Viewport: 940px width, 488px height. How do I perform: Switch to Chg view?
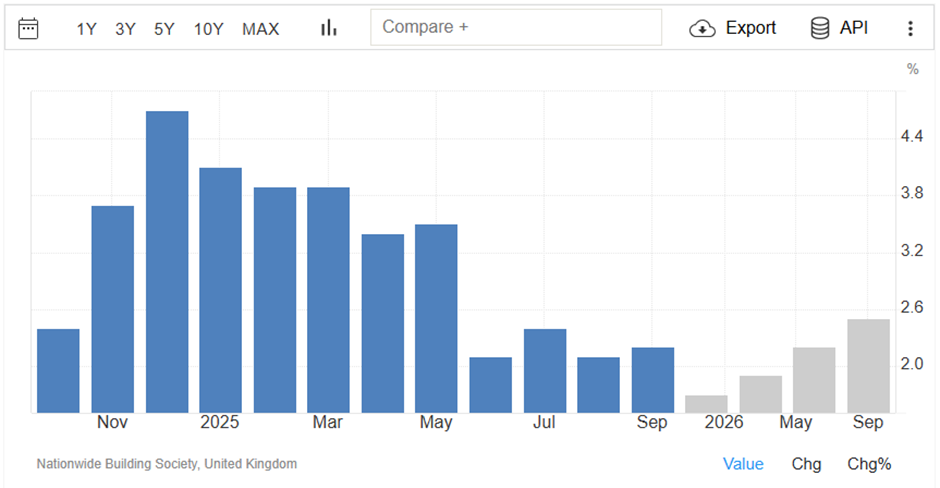tap(806, 463)
